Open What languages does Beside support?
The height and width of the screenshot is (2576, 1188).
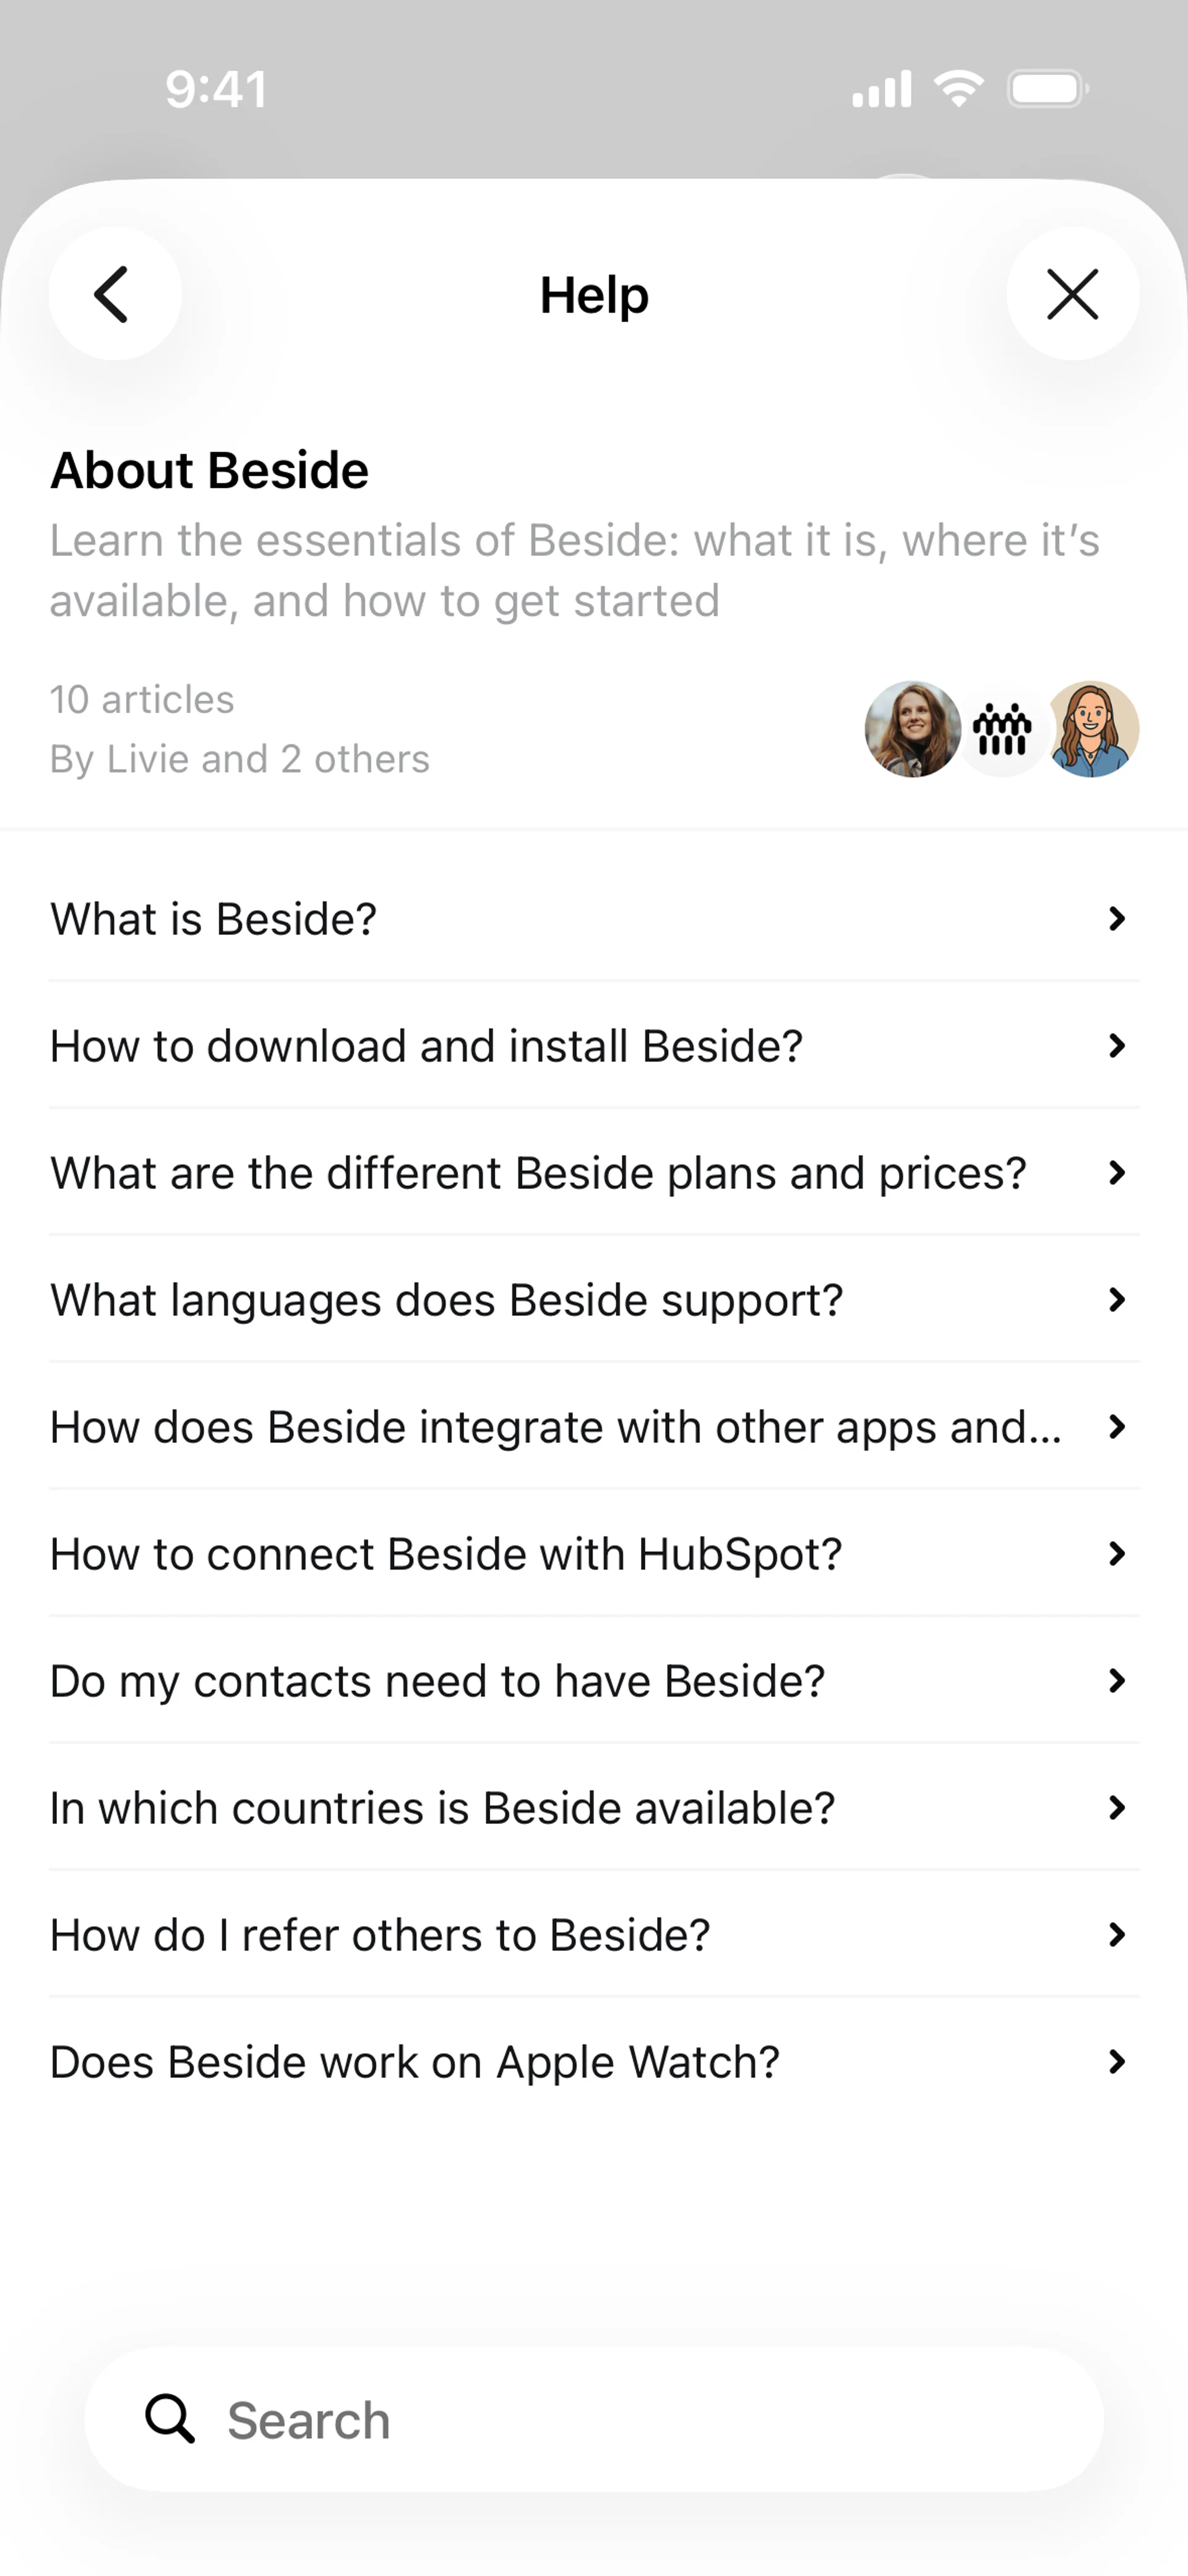[x=447, y=1300]
